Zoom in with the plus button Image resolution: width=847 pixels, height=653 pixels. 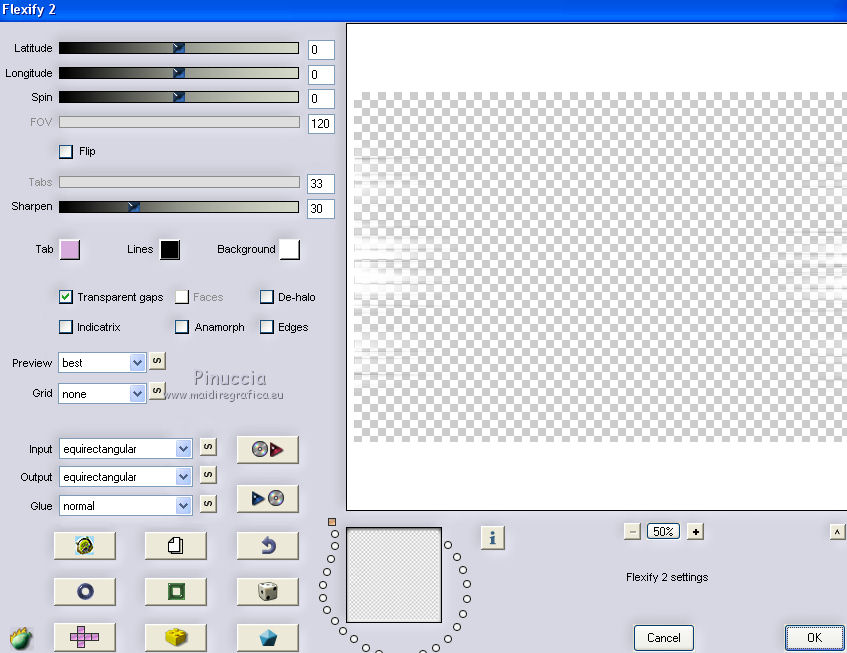tap(695, 531)
